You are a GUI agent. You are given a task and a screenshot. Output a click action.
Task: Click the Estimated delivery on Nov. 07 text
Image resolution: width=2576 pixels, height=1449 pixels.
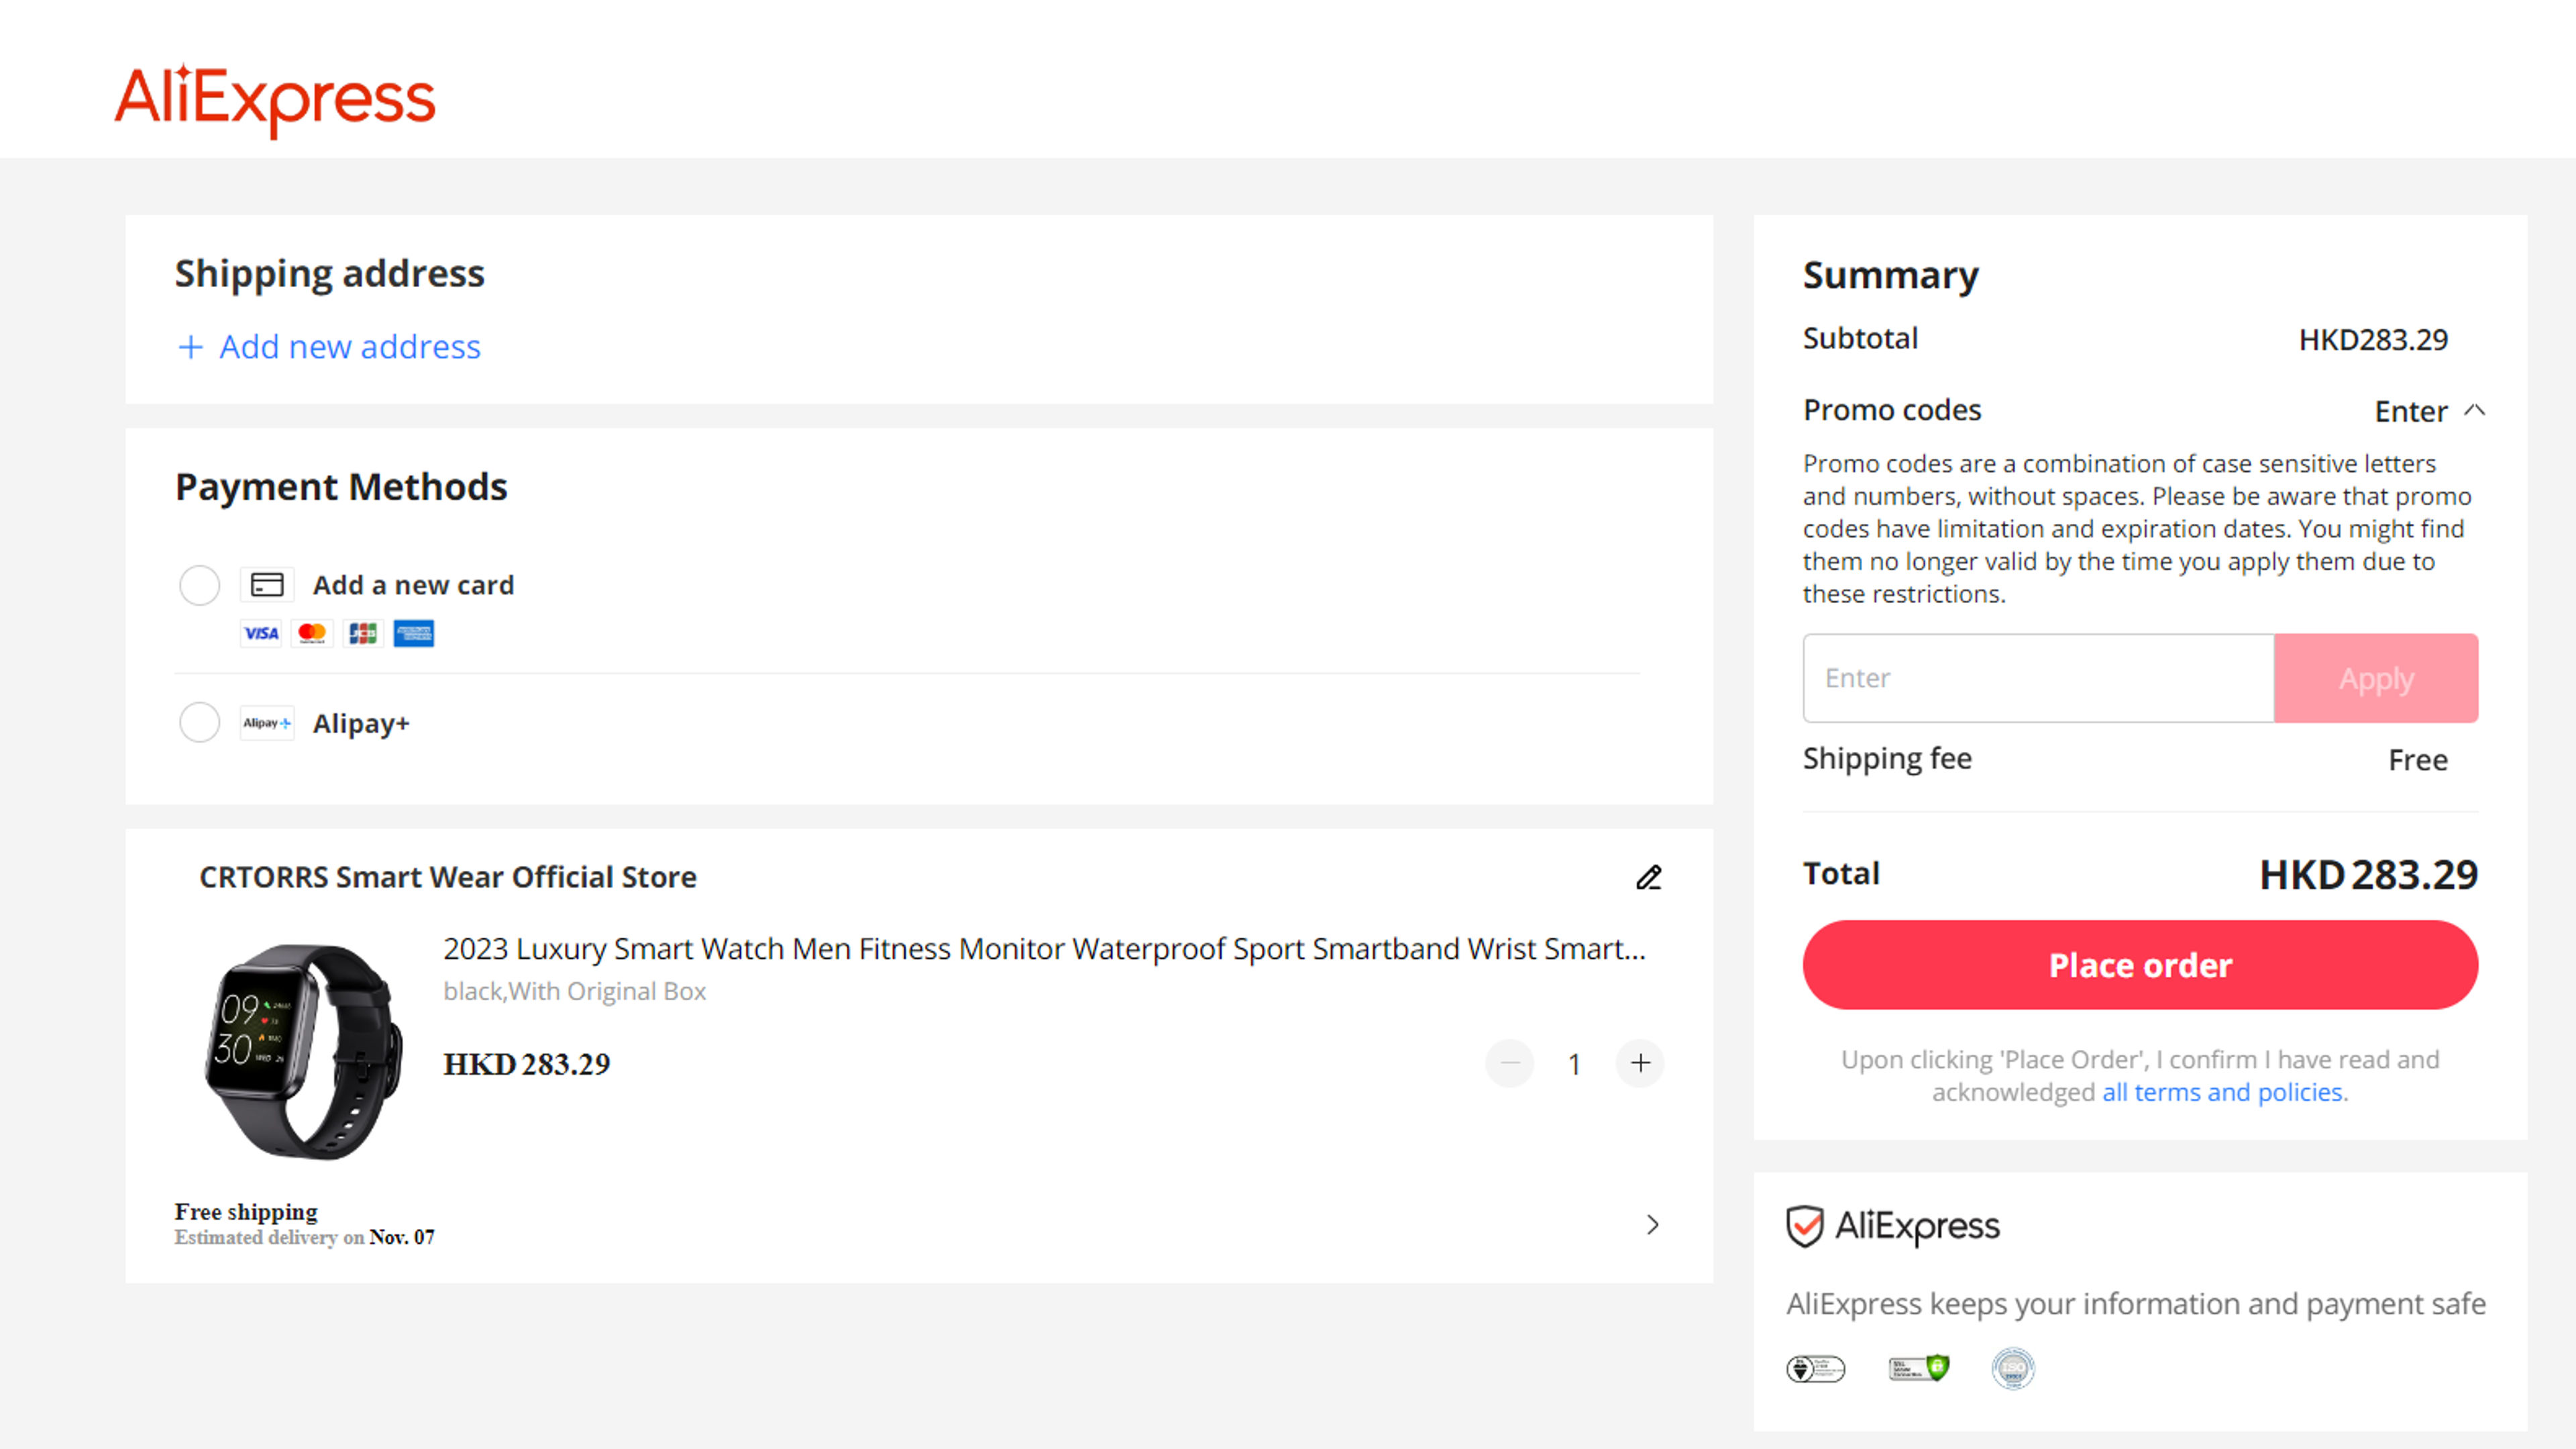click(x=304, y=1238)
